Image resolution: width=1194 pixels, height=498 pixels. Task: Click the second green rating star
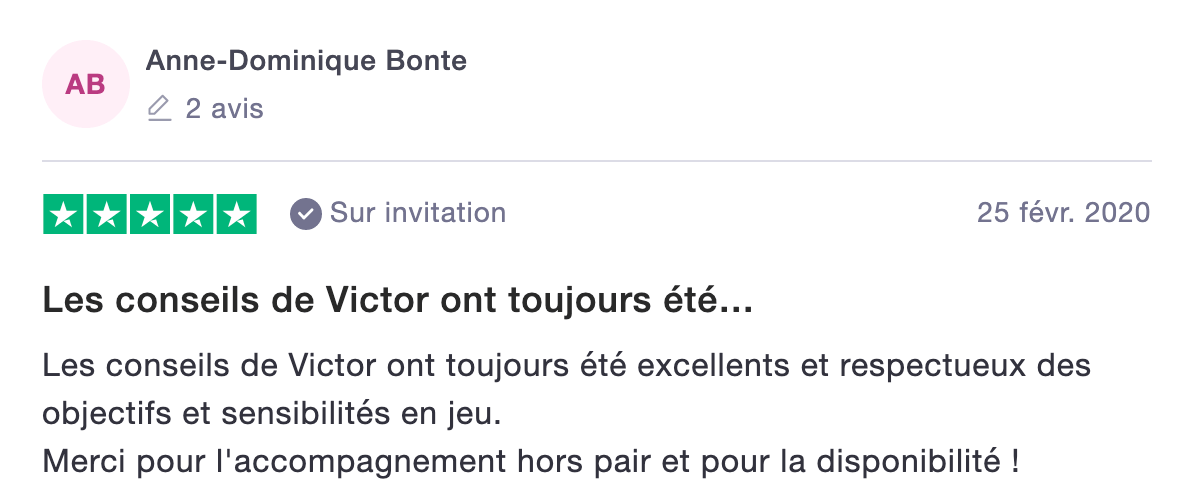(107, 214)
